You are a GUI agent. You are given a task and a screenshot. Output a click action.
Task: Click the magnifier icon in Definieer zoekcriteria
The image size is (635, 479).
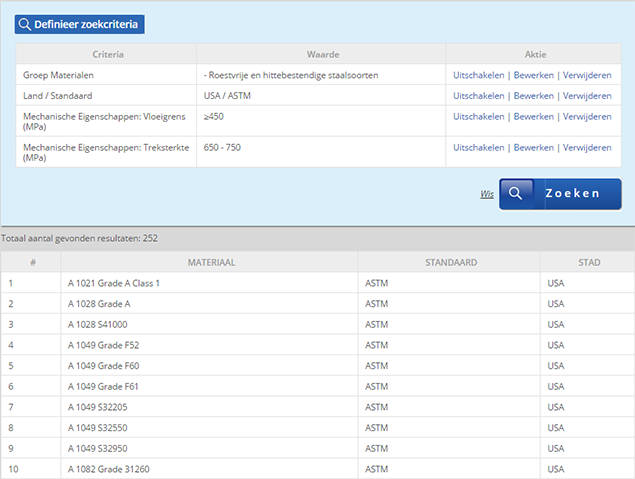[x=25, y=24]
